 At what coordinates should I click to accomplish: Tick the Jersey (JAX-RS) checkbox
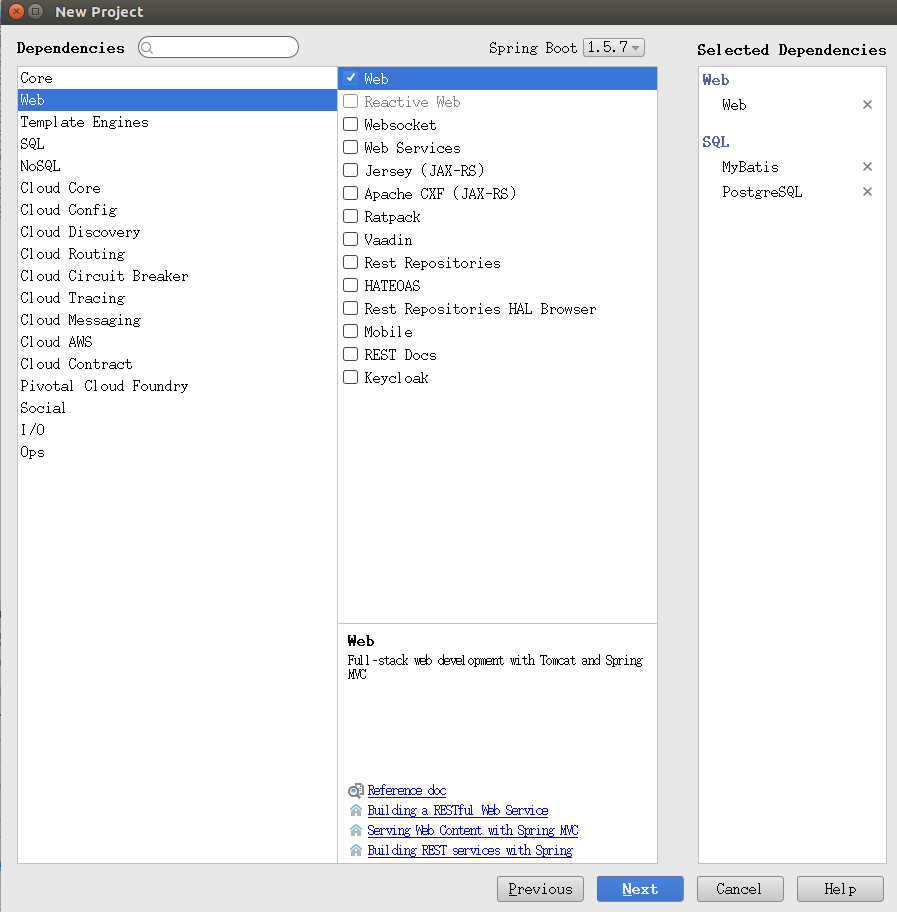[x=350, y=170]
